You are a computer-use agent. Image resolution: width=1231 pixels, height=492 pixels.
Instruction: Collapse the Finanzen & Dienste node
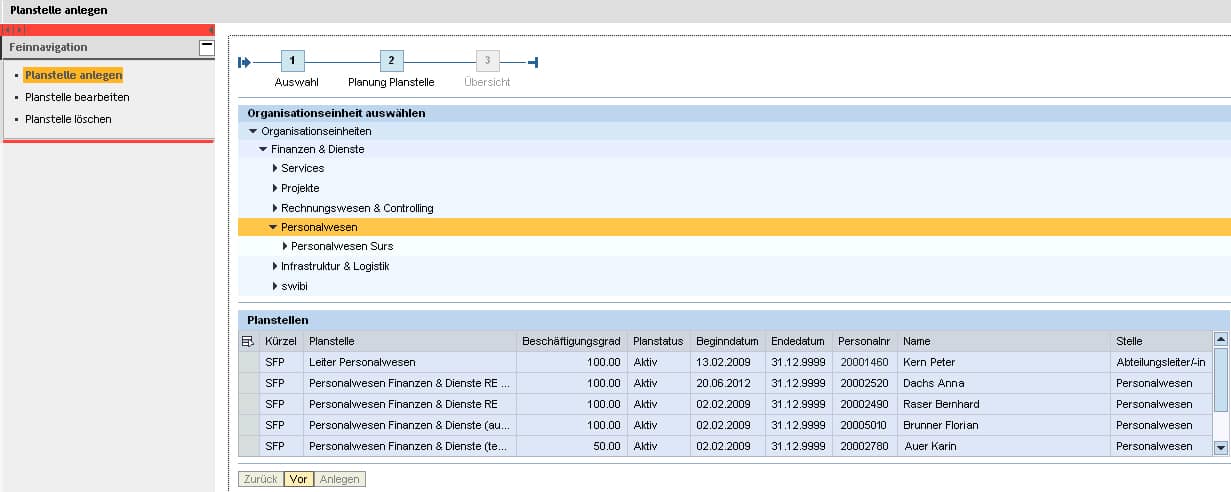point(263,150)
